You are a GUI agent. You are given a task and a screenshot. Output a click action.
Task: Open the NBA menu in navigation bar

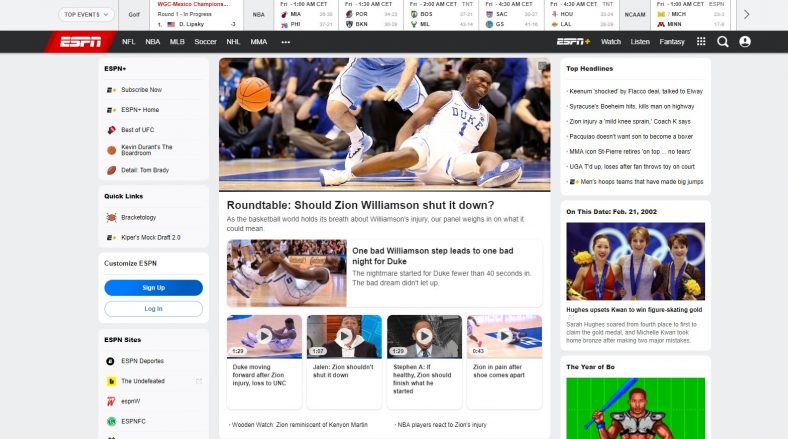(153, 42)
